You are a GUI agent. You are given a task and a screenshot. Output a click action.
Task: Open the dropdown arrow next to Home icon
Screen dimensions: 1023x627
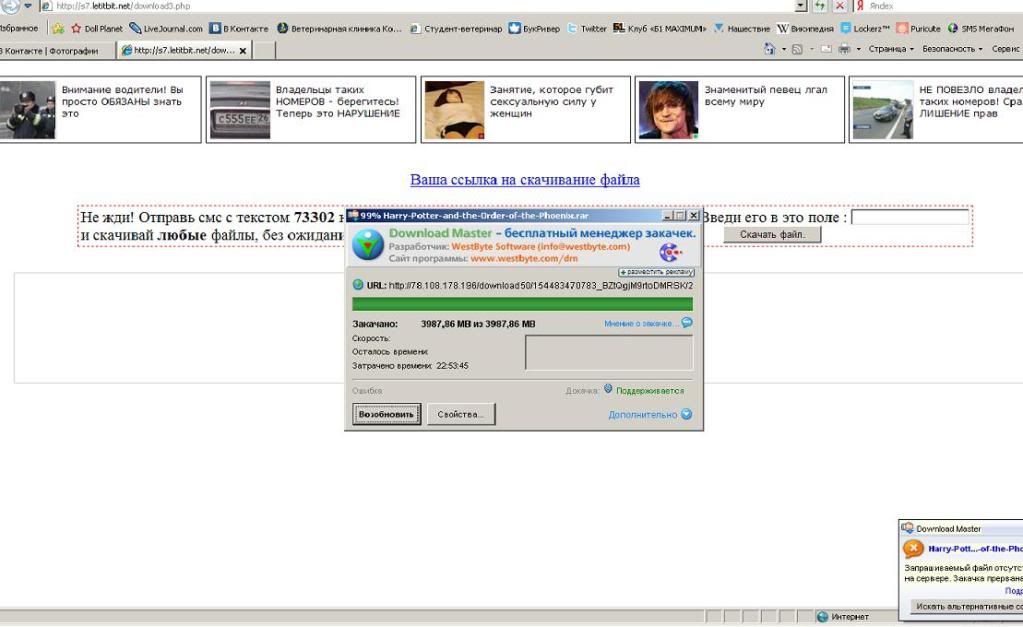(x=783, y=49)
